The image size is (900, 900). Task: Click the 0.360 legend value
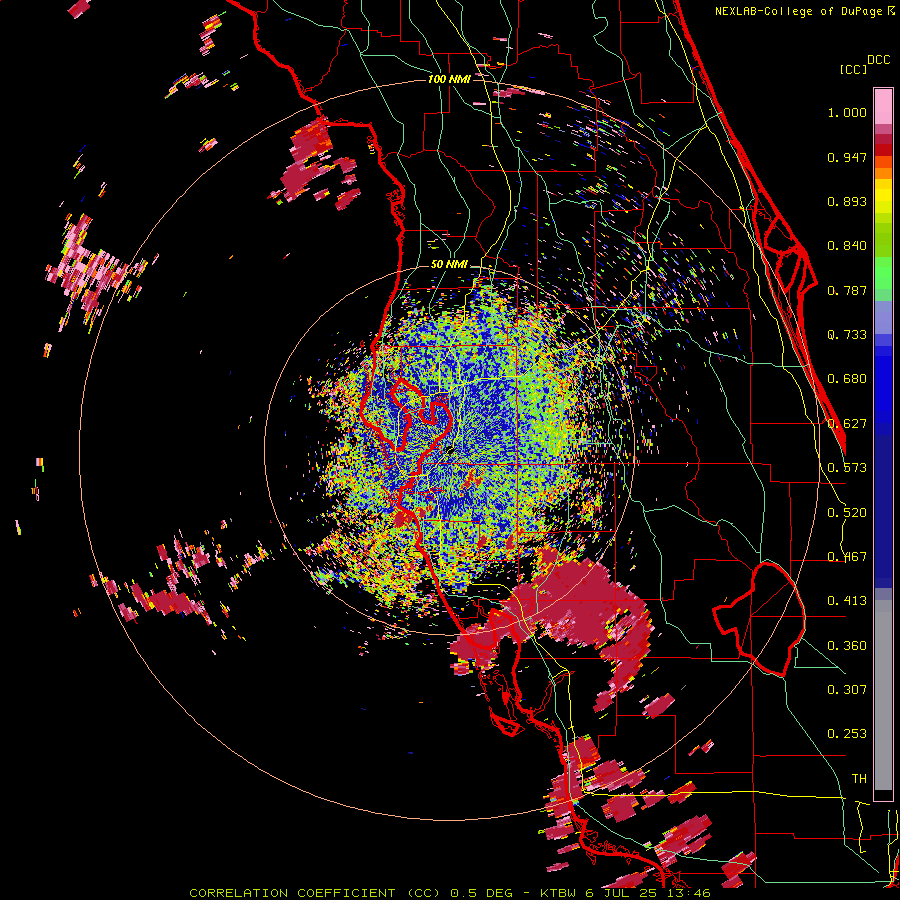click(847, 646)
